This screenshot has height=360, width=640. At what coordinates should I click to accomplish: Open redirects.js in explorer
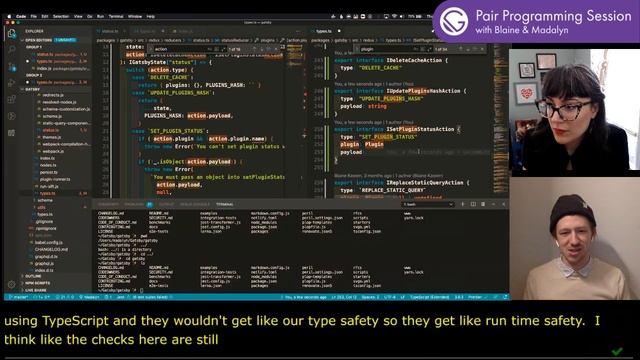click(53, 95)
